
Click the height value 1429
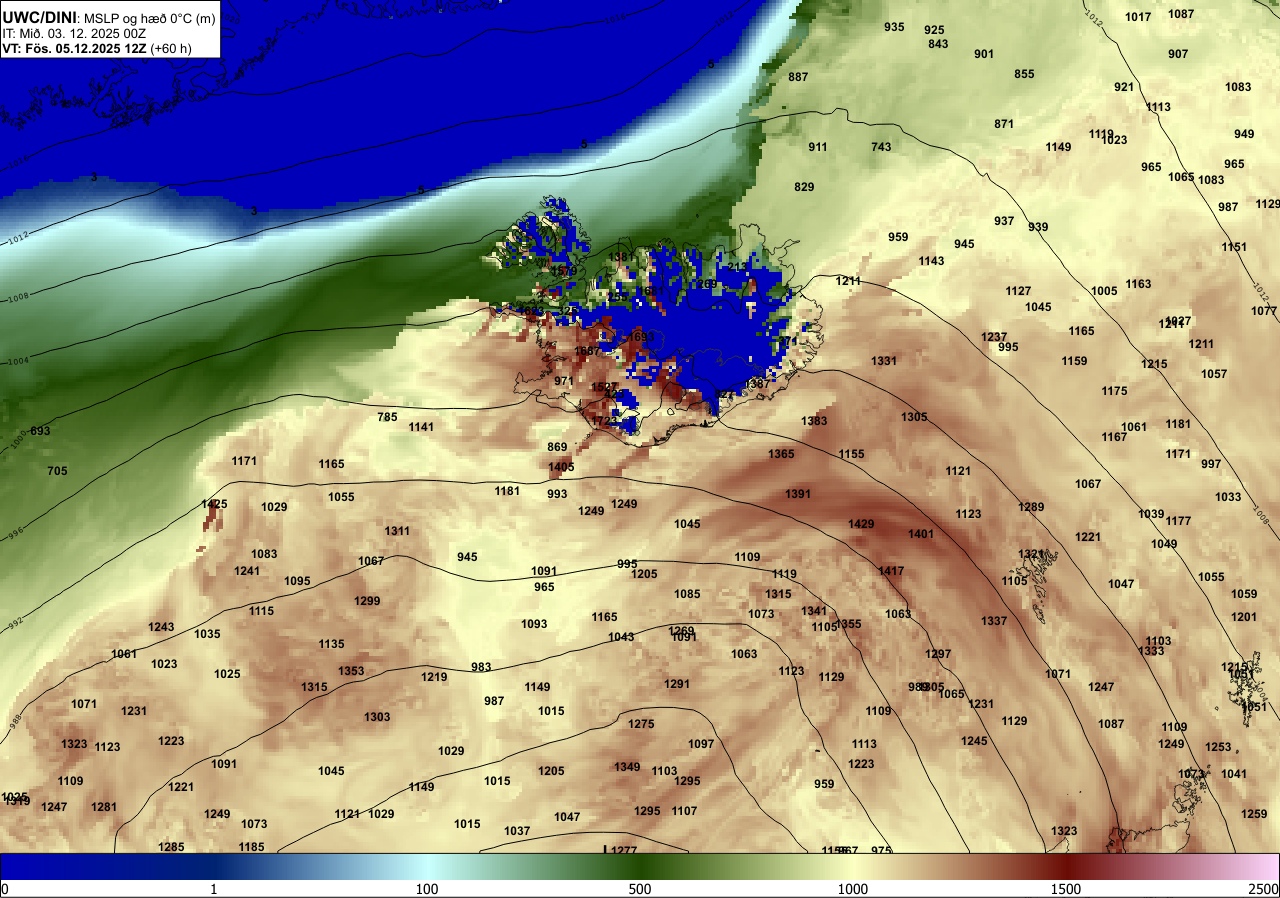click(x=861, y=524)
